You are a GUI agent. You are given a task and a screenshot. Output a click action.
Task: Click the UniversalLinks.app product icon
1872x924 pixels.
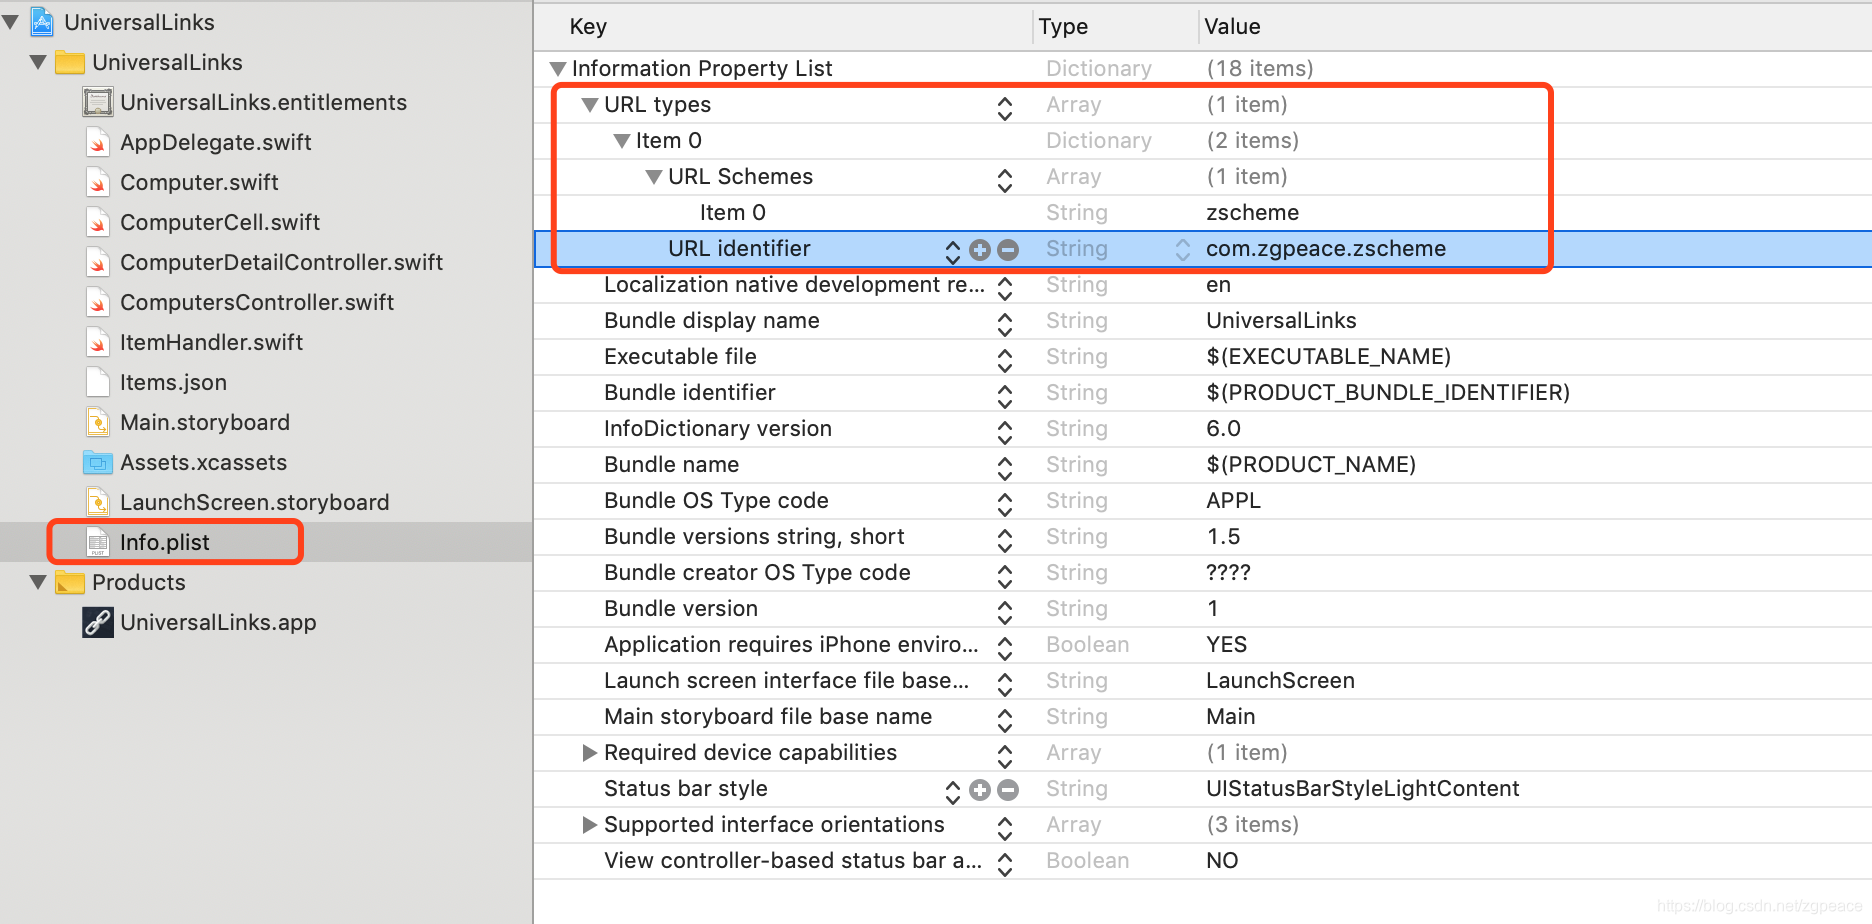[98, 622]
